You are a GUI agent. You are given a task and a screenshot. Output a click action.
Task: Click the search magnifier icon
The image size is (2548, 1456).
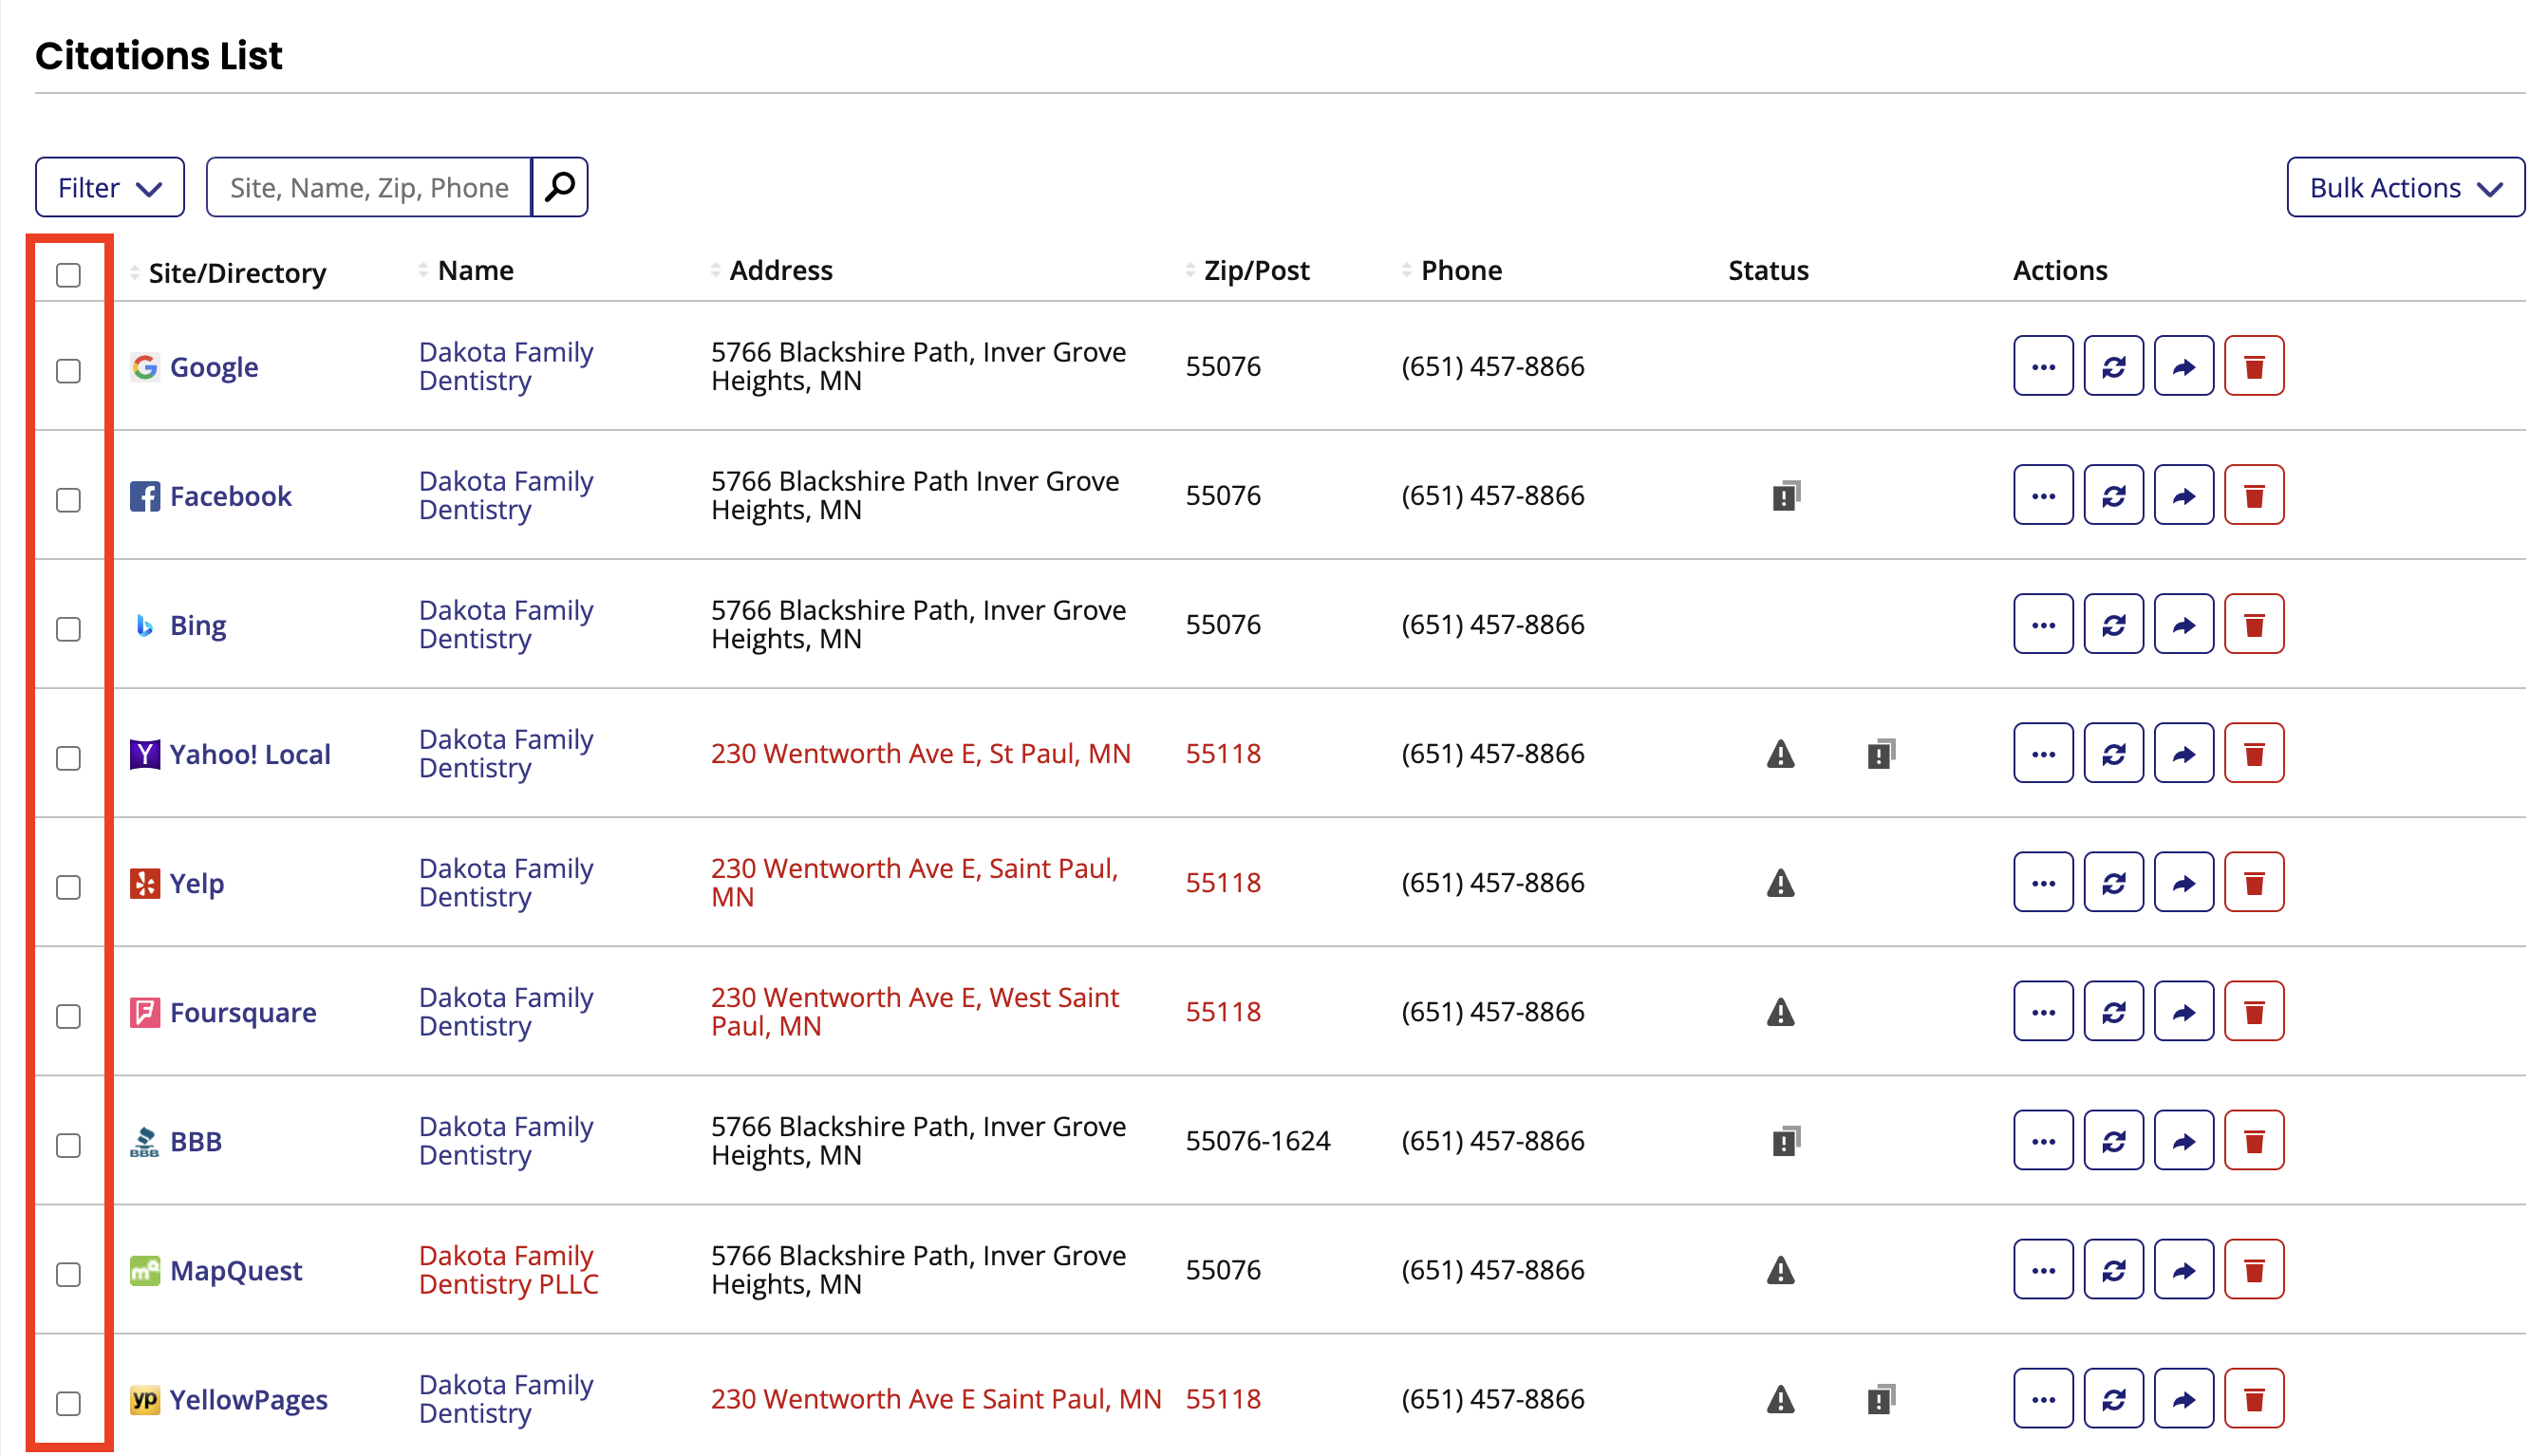(x=559, y=186)
